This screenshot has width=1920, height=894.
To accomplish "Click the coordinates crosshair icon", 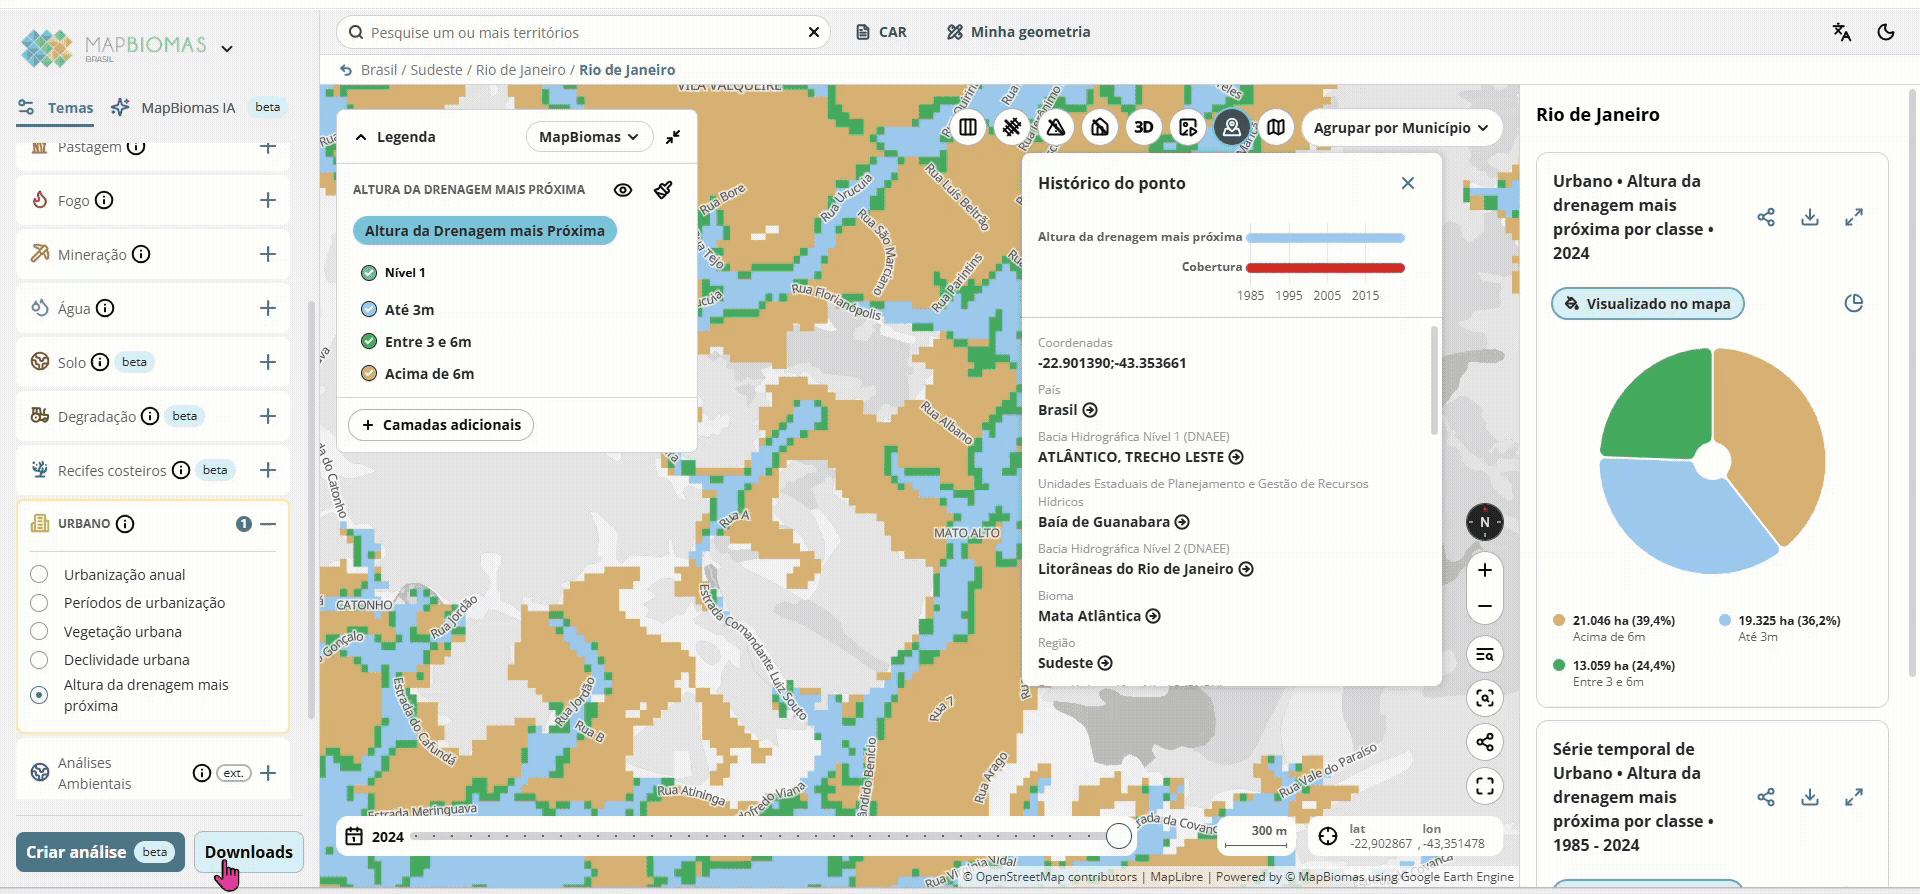I will coord(1328,836).
